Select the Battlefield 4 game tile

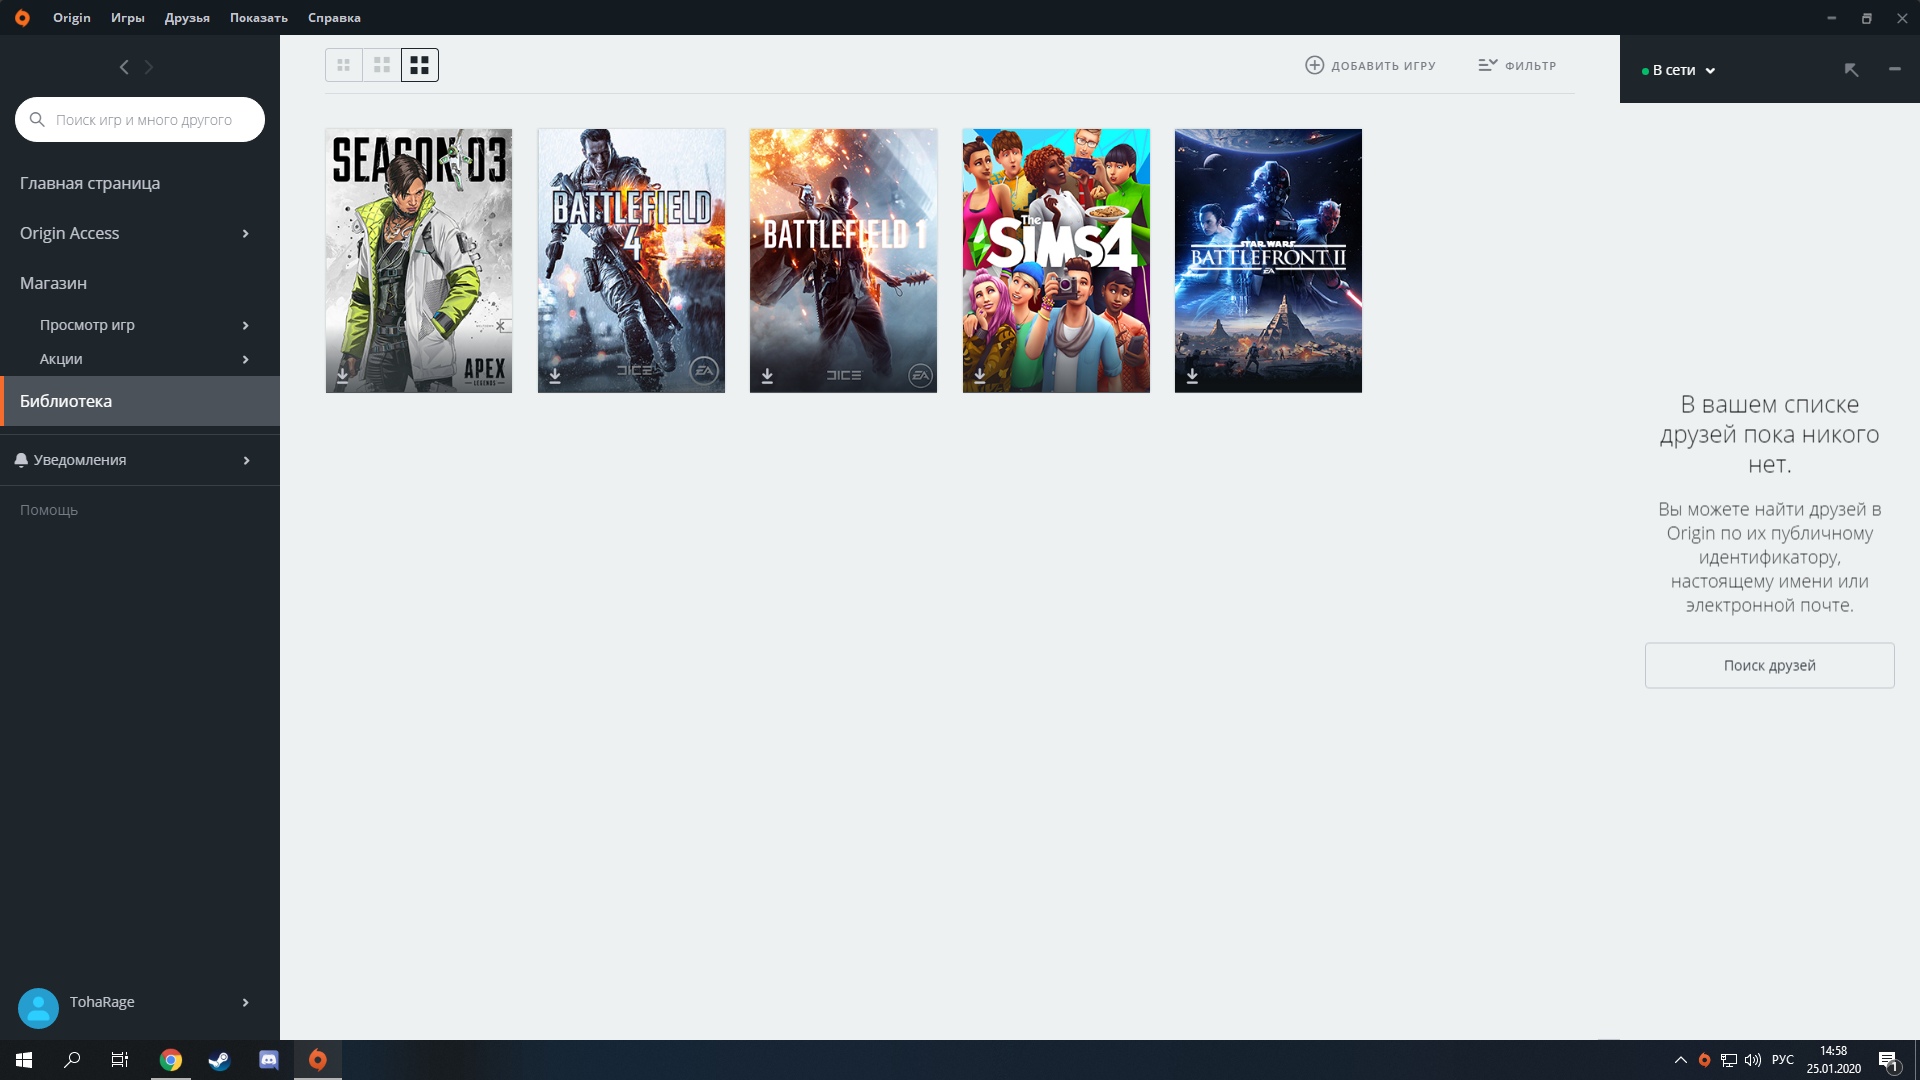click(631, 260)
